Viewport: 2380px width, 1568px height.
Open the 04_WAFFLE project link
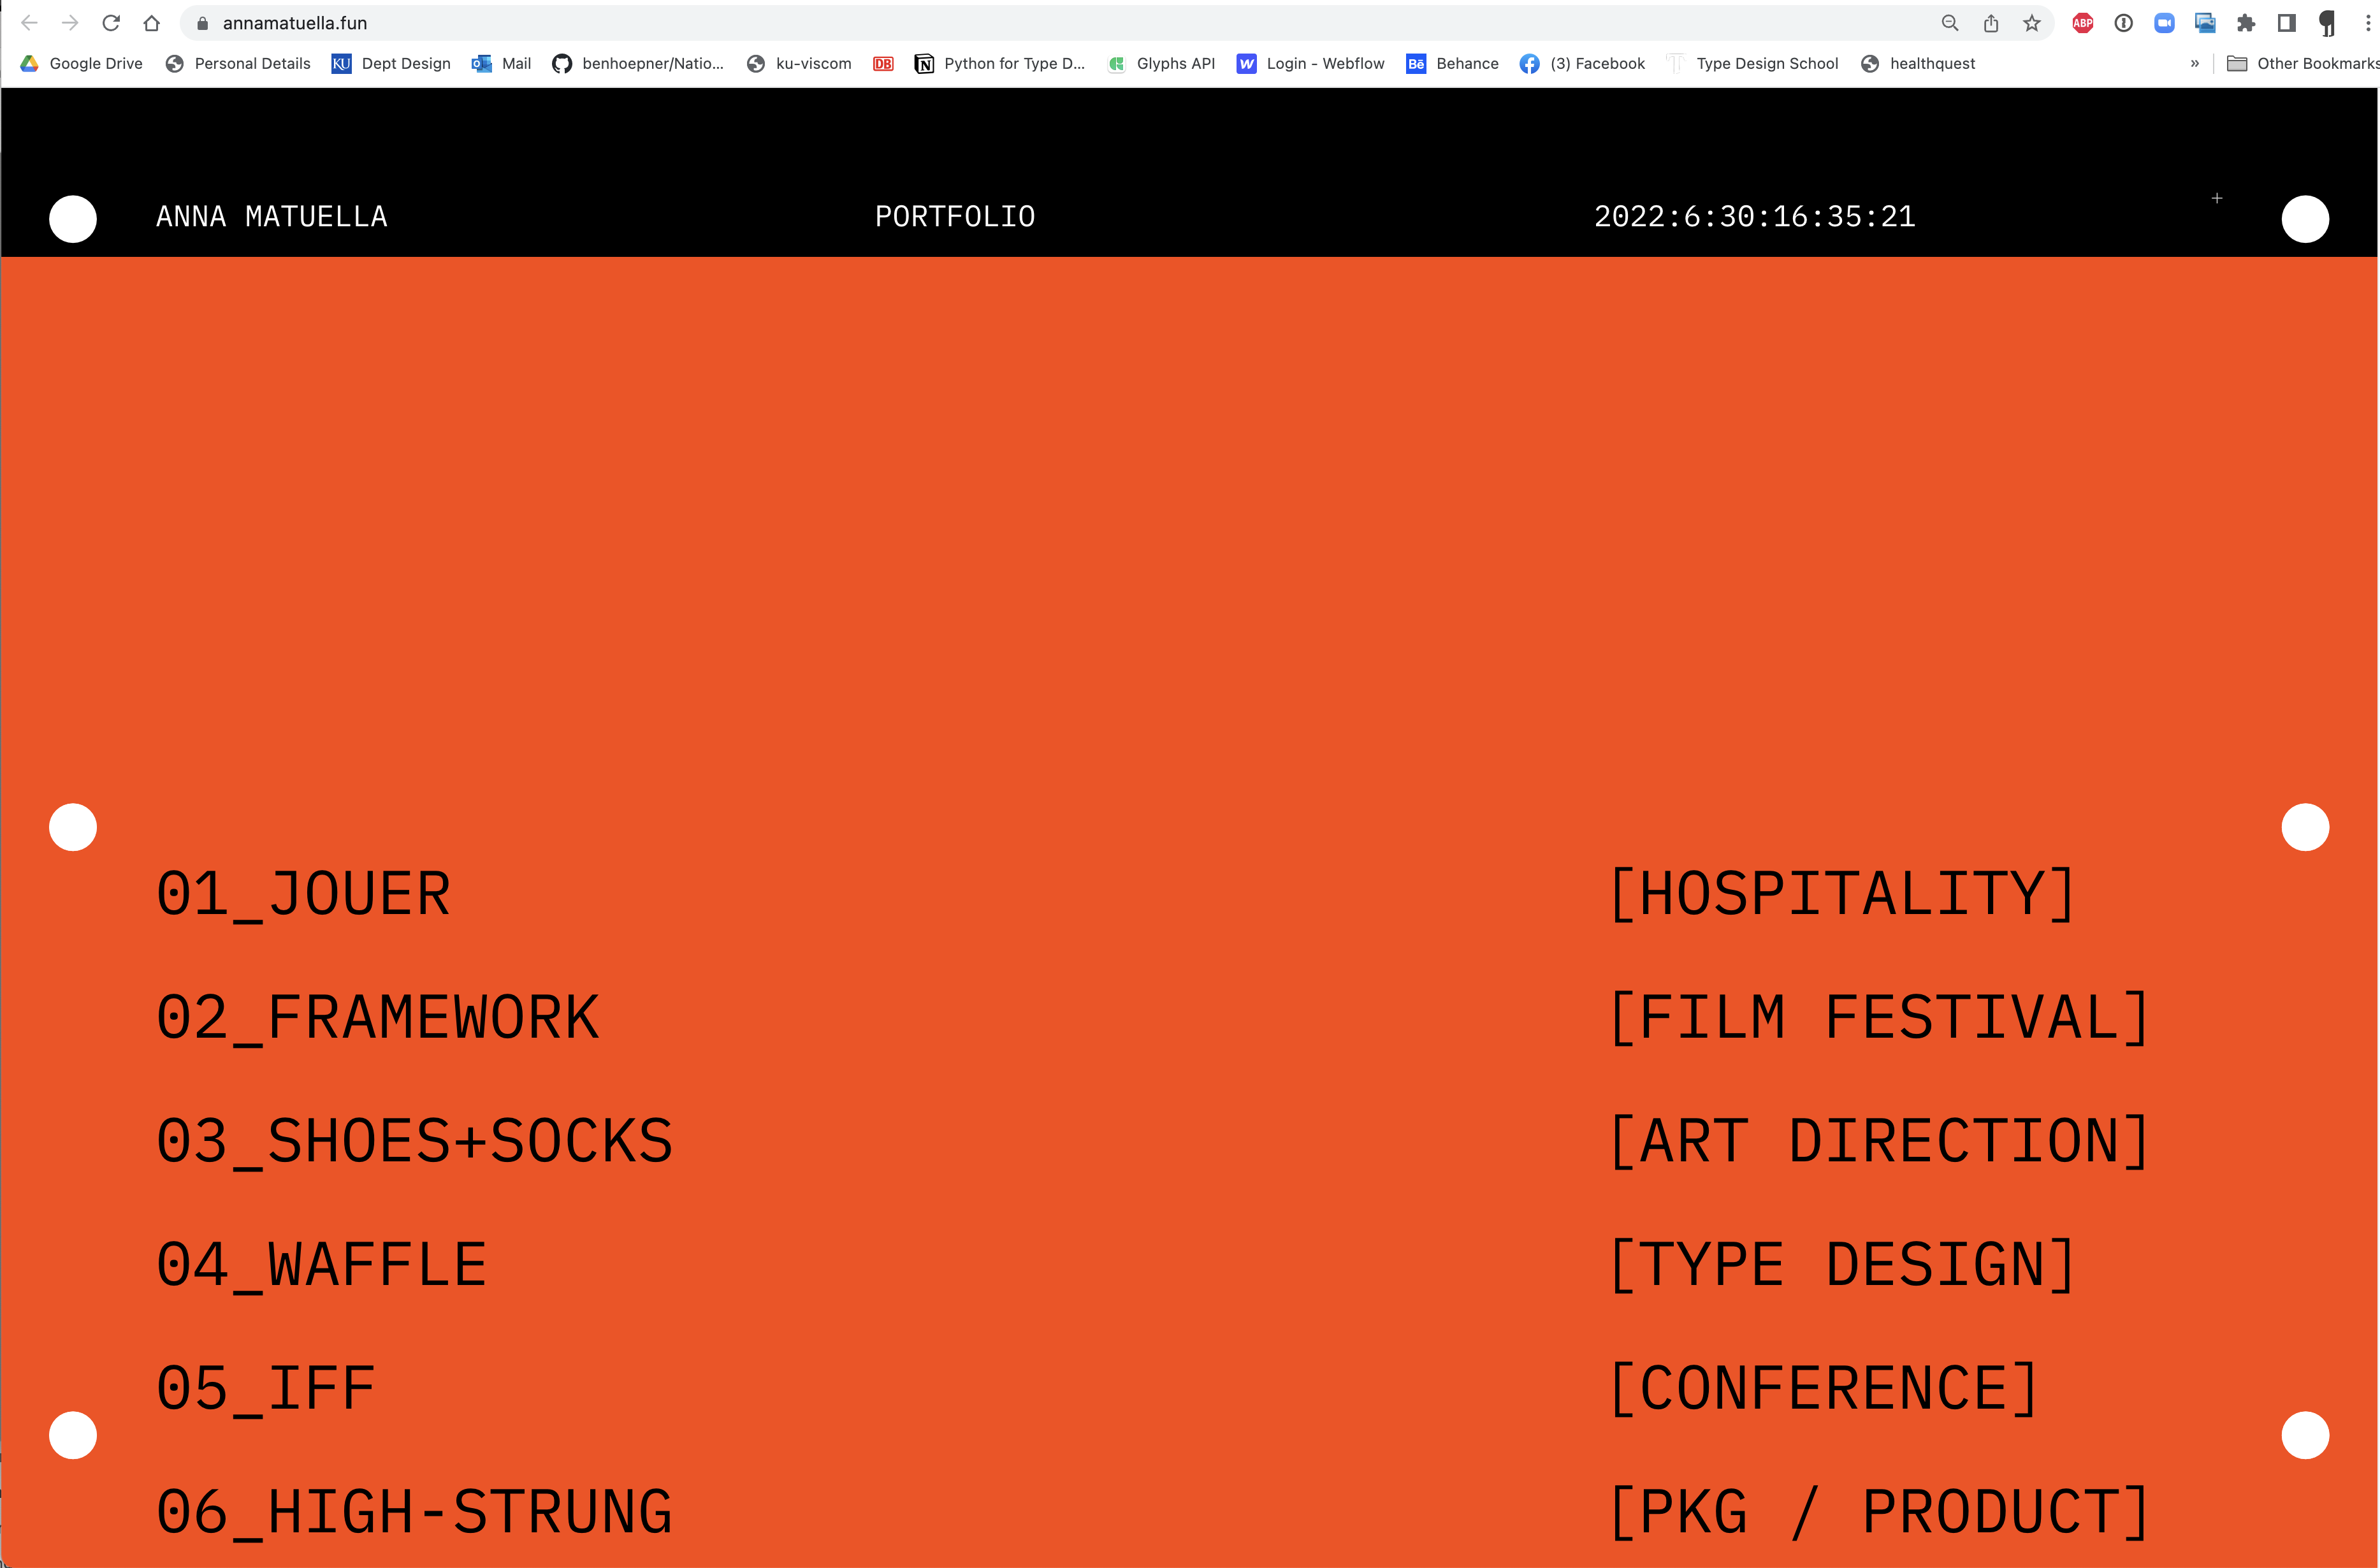click(x=321, y=1265)
